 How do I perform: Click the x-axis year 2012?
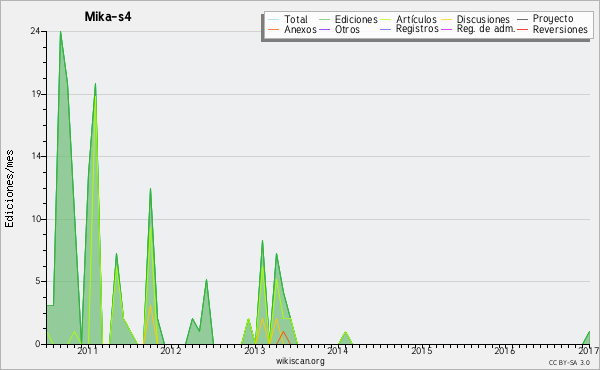(171, 350)
